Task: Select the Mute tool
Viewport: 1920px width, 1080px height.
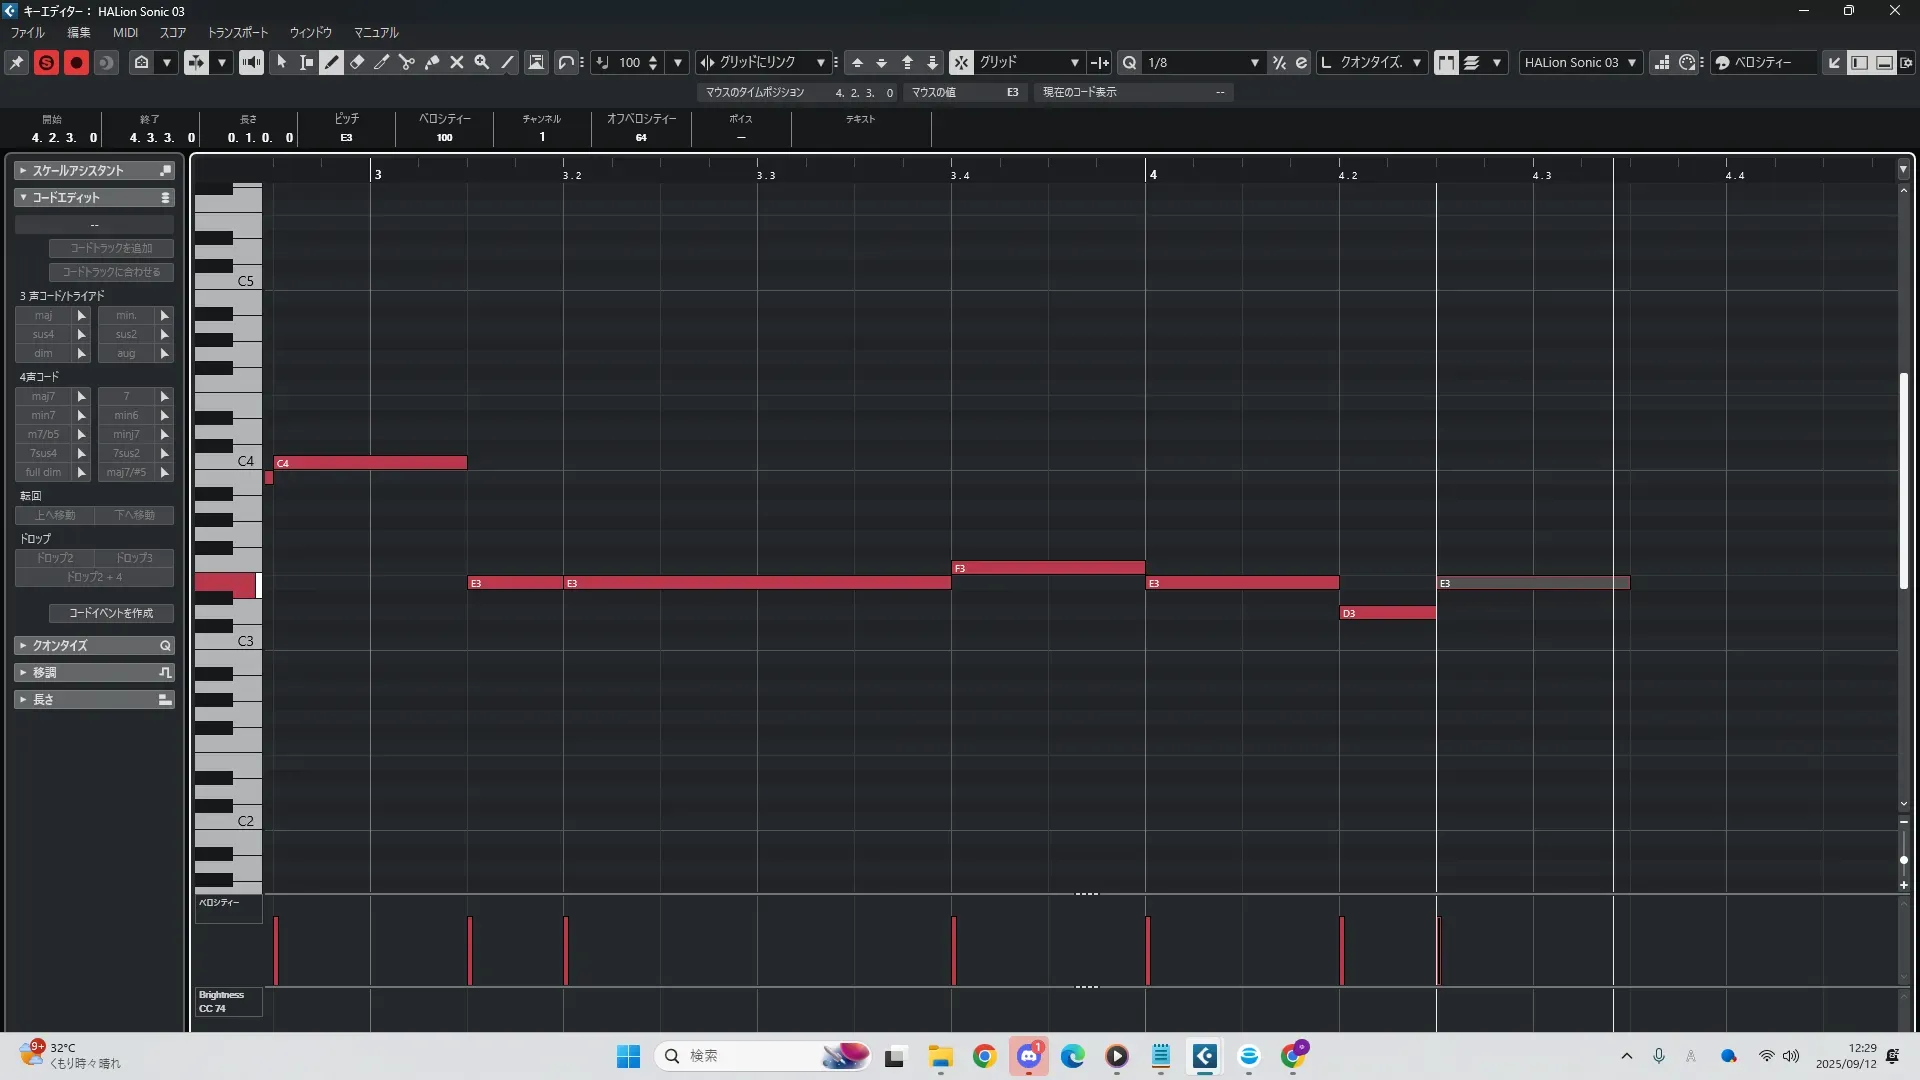Action: click(456, 62)
